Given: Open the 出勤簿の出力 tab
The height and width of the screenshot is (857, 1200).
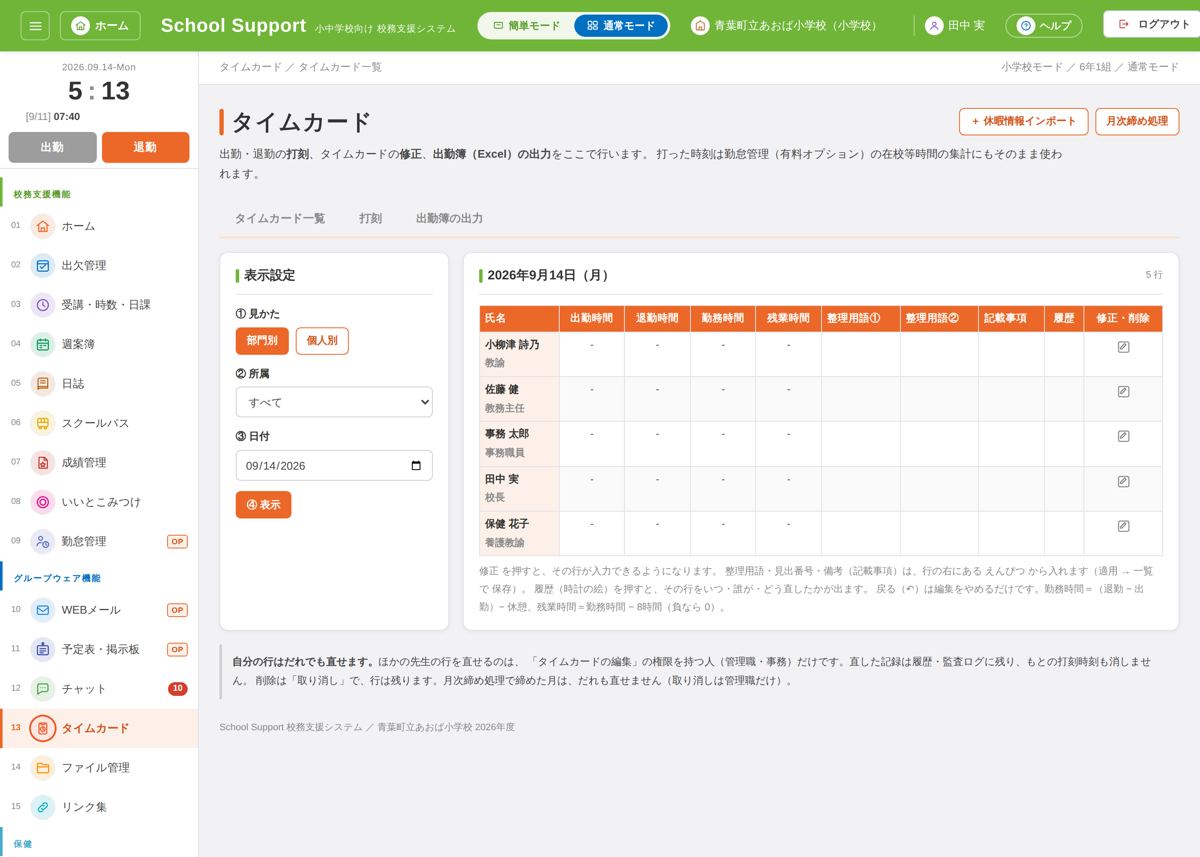Looking at the screenshot, I should point(449,218).
